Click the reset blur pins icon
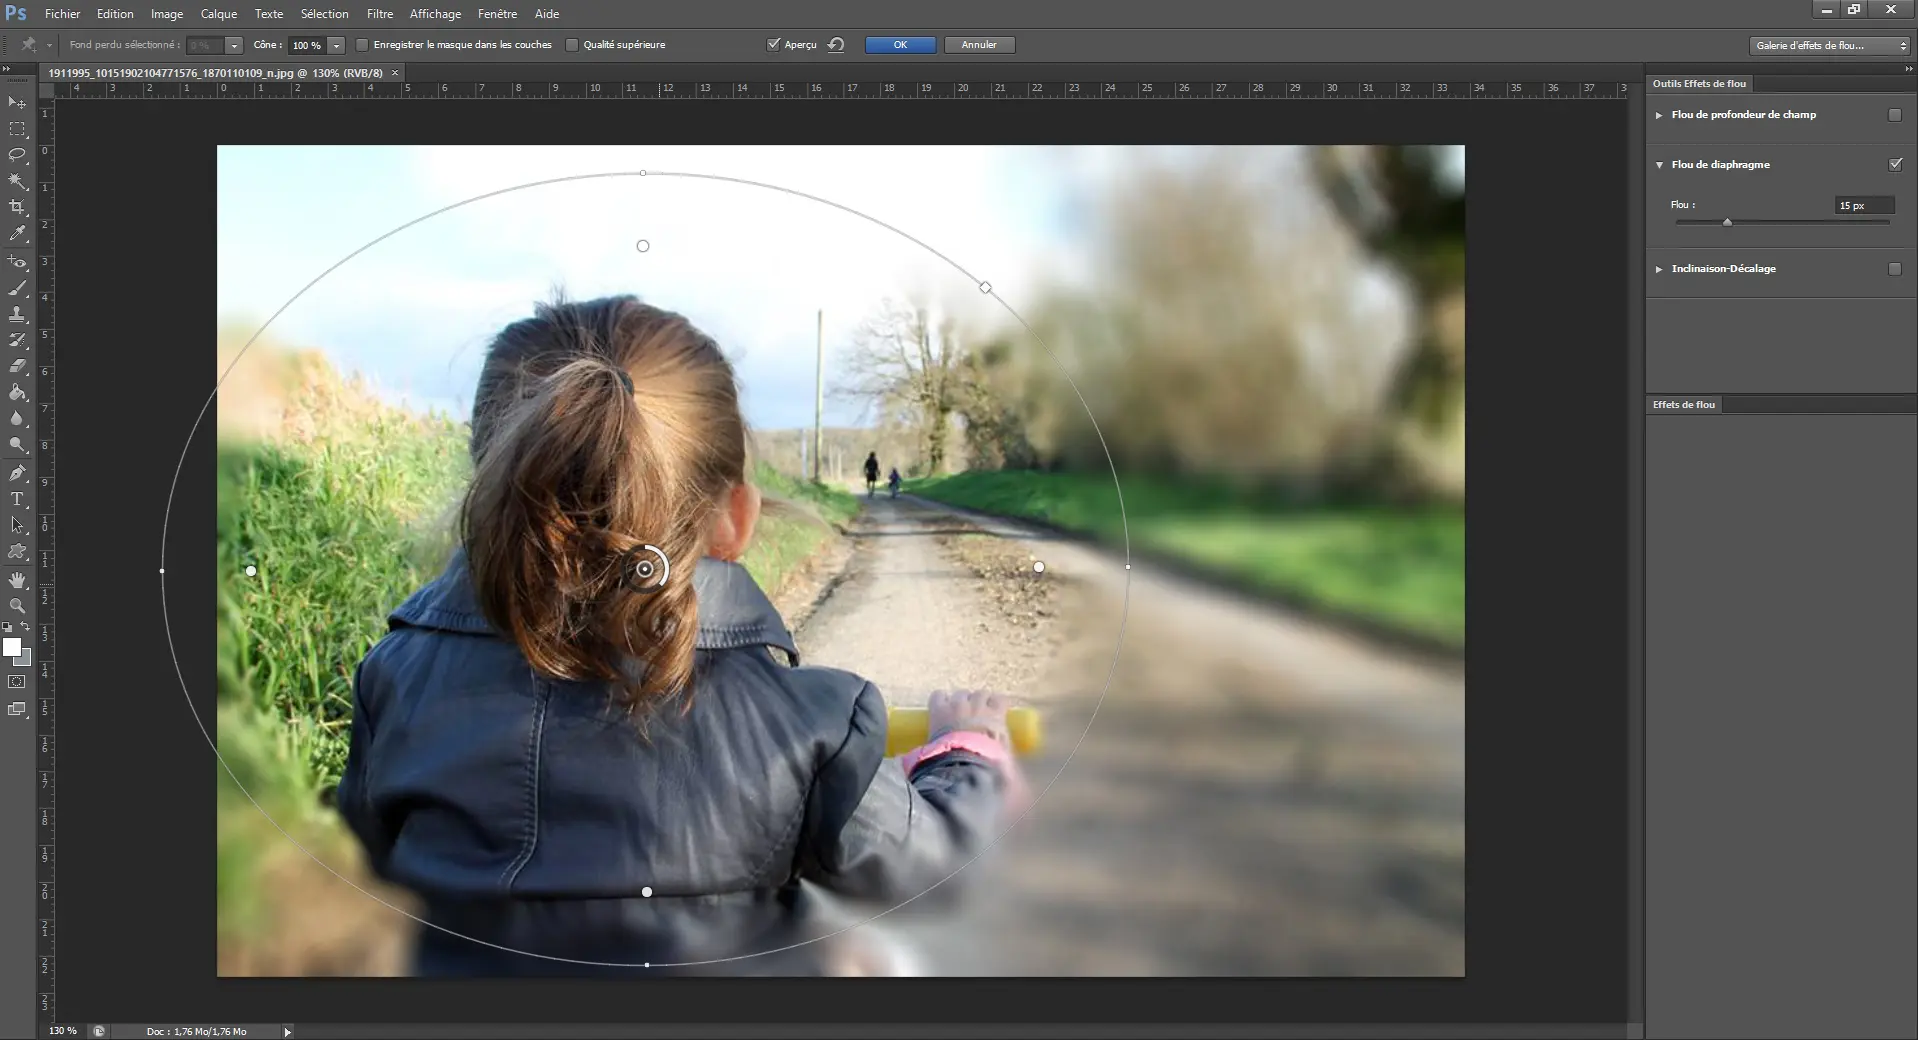The height and width of the screenshot is (1040, 1918). point(836,45)
